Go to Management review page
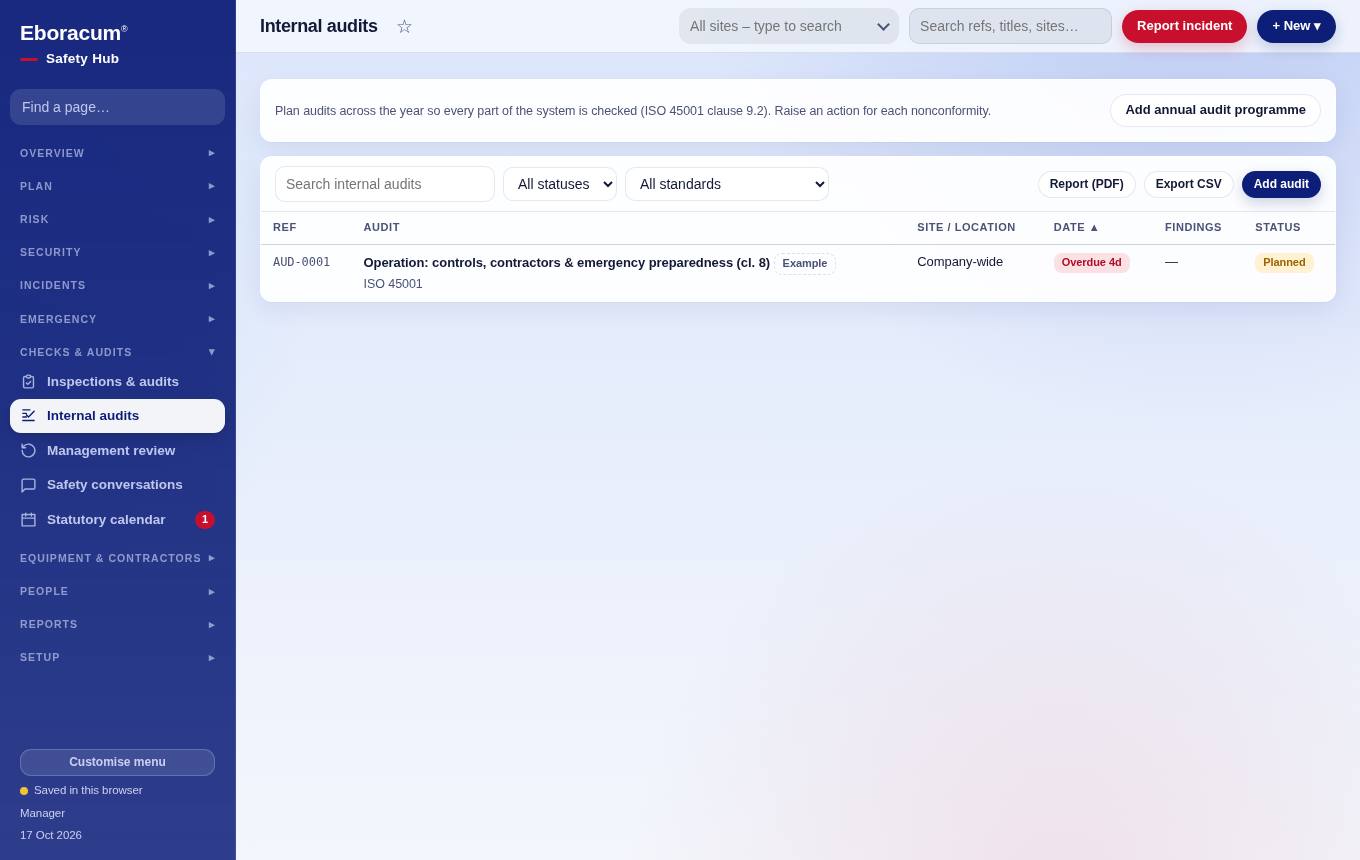This screenshot has width=1360, height=860. (118, 451)
